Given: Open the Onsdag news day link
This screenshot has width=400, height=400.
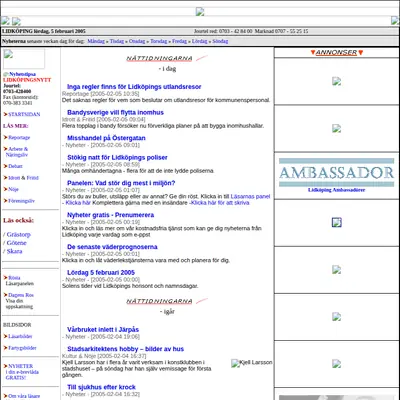Looking at the screenshot, I should point(137,41).
